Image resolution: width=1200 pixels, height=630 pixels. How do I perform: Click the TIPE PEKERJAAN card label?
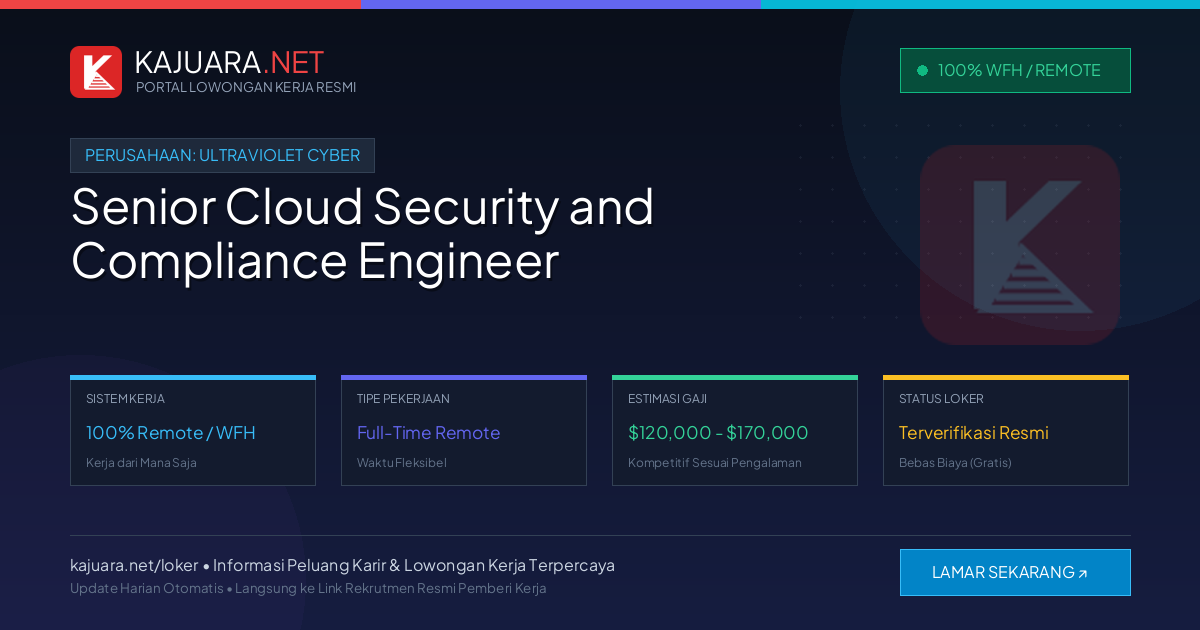click(x=403, y=398)
